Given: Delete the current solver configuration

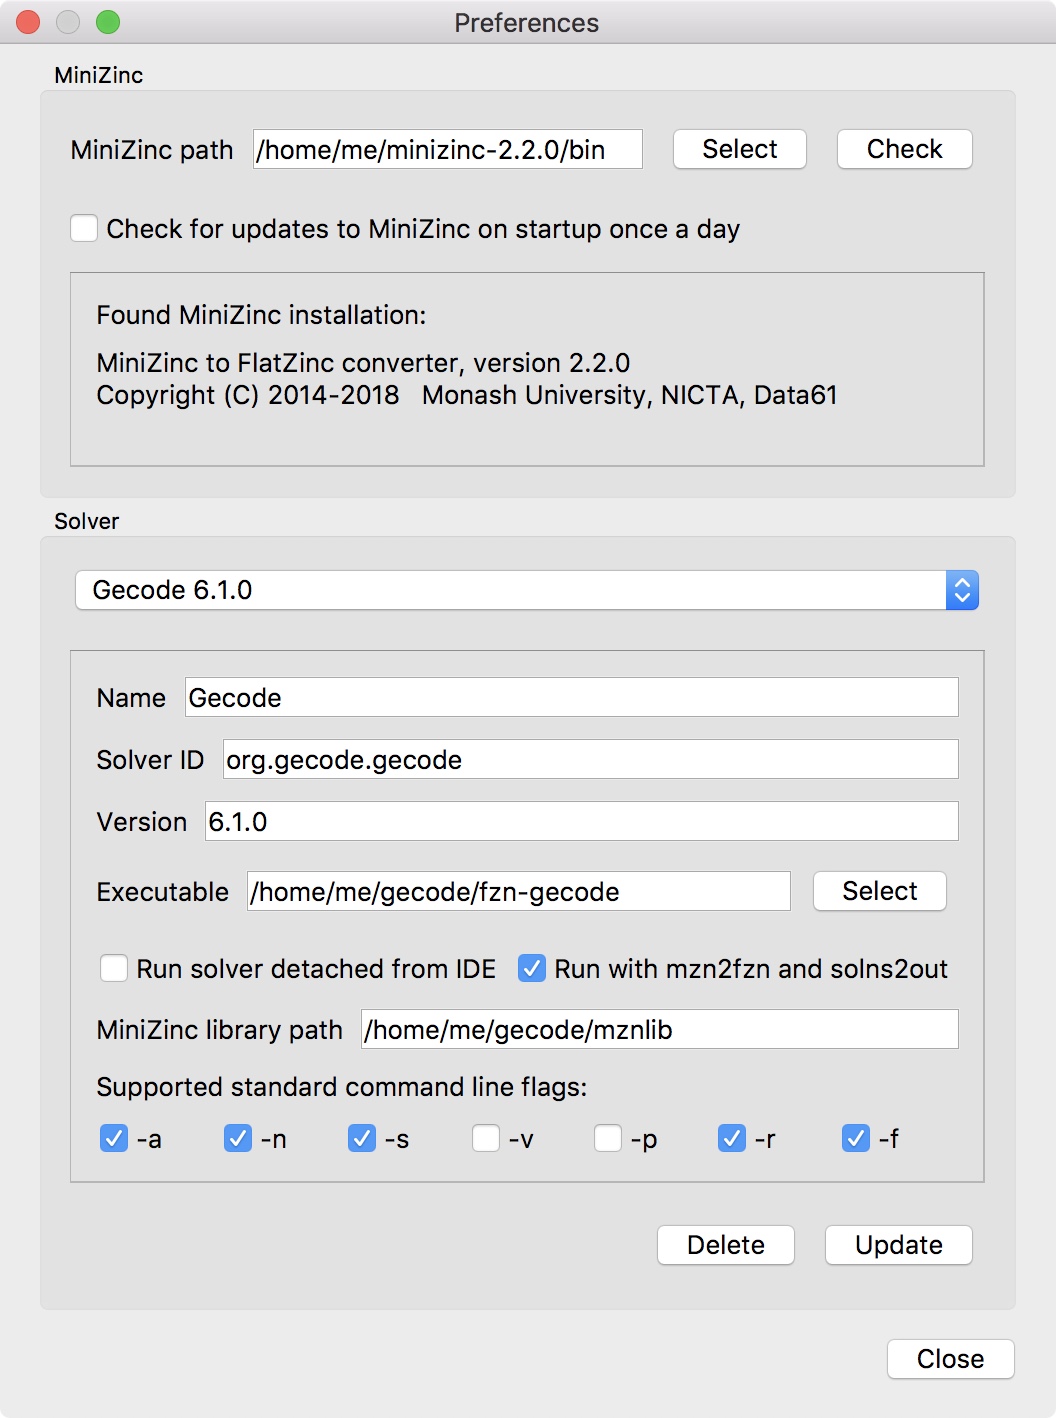Looking at the screenshot, I should point(726,1245).
